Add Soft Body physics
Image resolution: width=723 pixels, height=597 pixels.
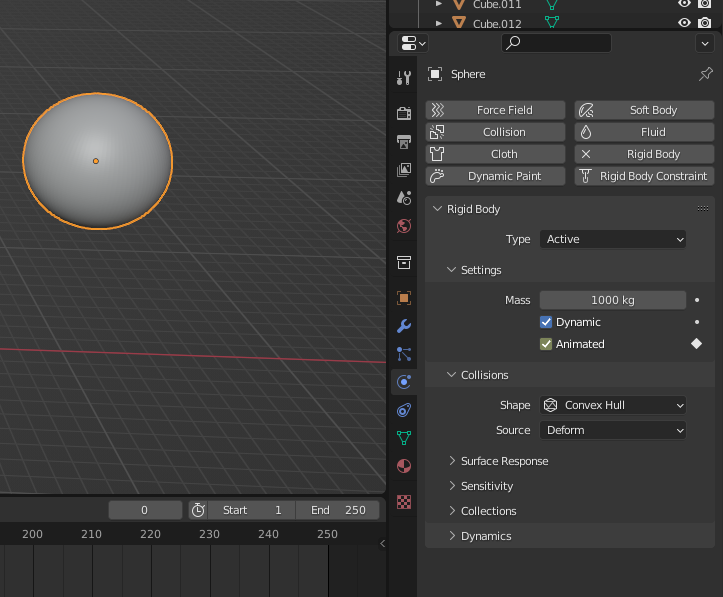pyautogui.click(x=644, y=110)
